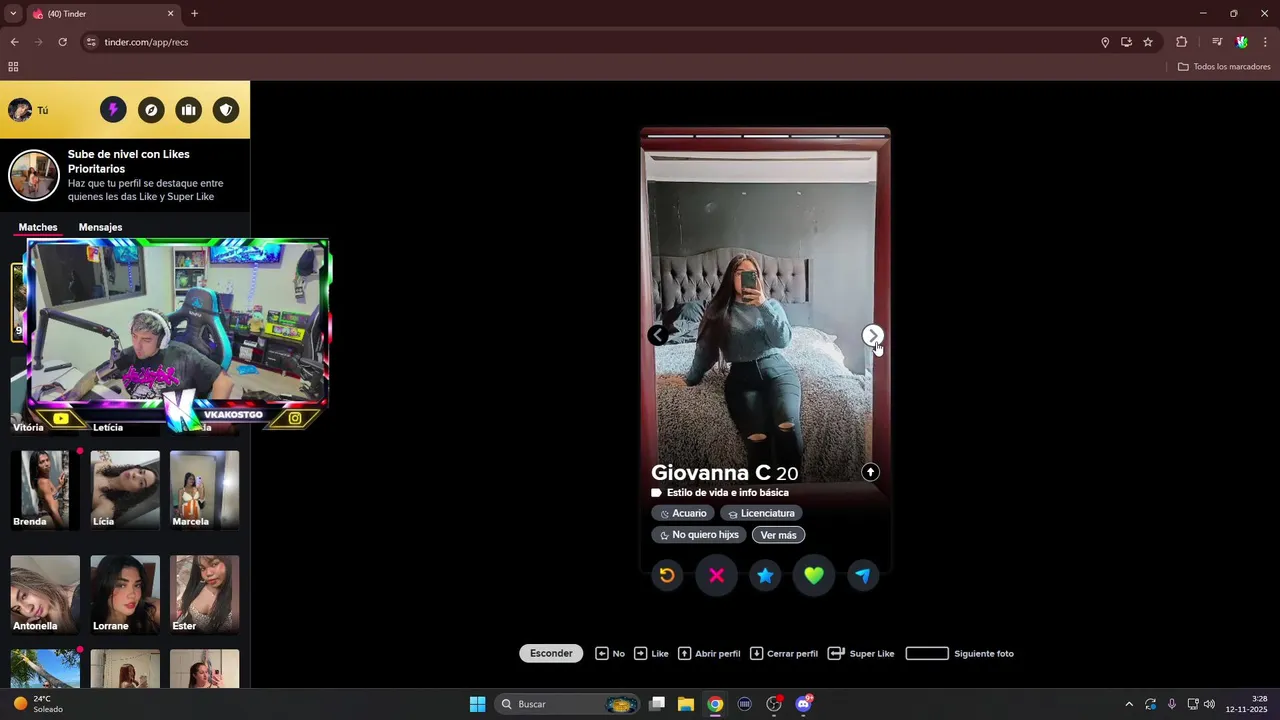
Task: Reload the page with the browser refresh icon
Action: pyautogui.click(x=62, y=42)
